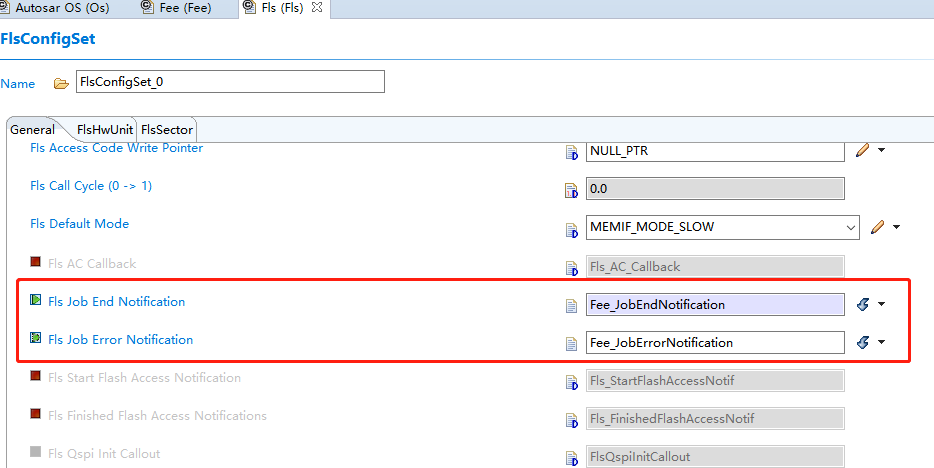The image size is (934, 468).
Task: Toggle the Fls AC Callback enable box
Action: pos(36,261)
